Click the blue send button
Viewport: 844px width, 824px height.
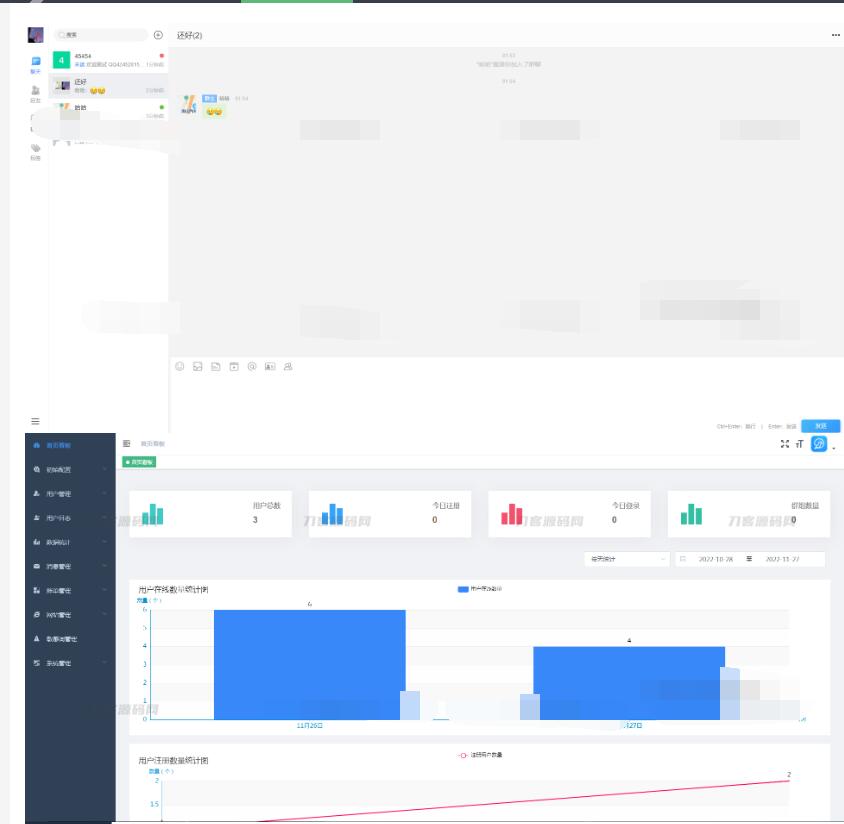point(820,426)
